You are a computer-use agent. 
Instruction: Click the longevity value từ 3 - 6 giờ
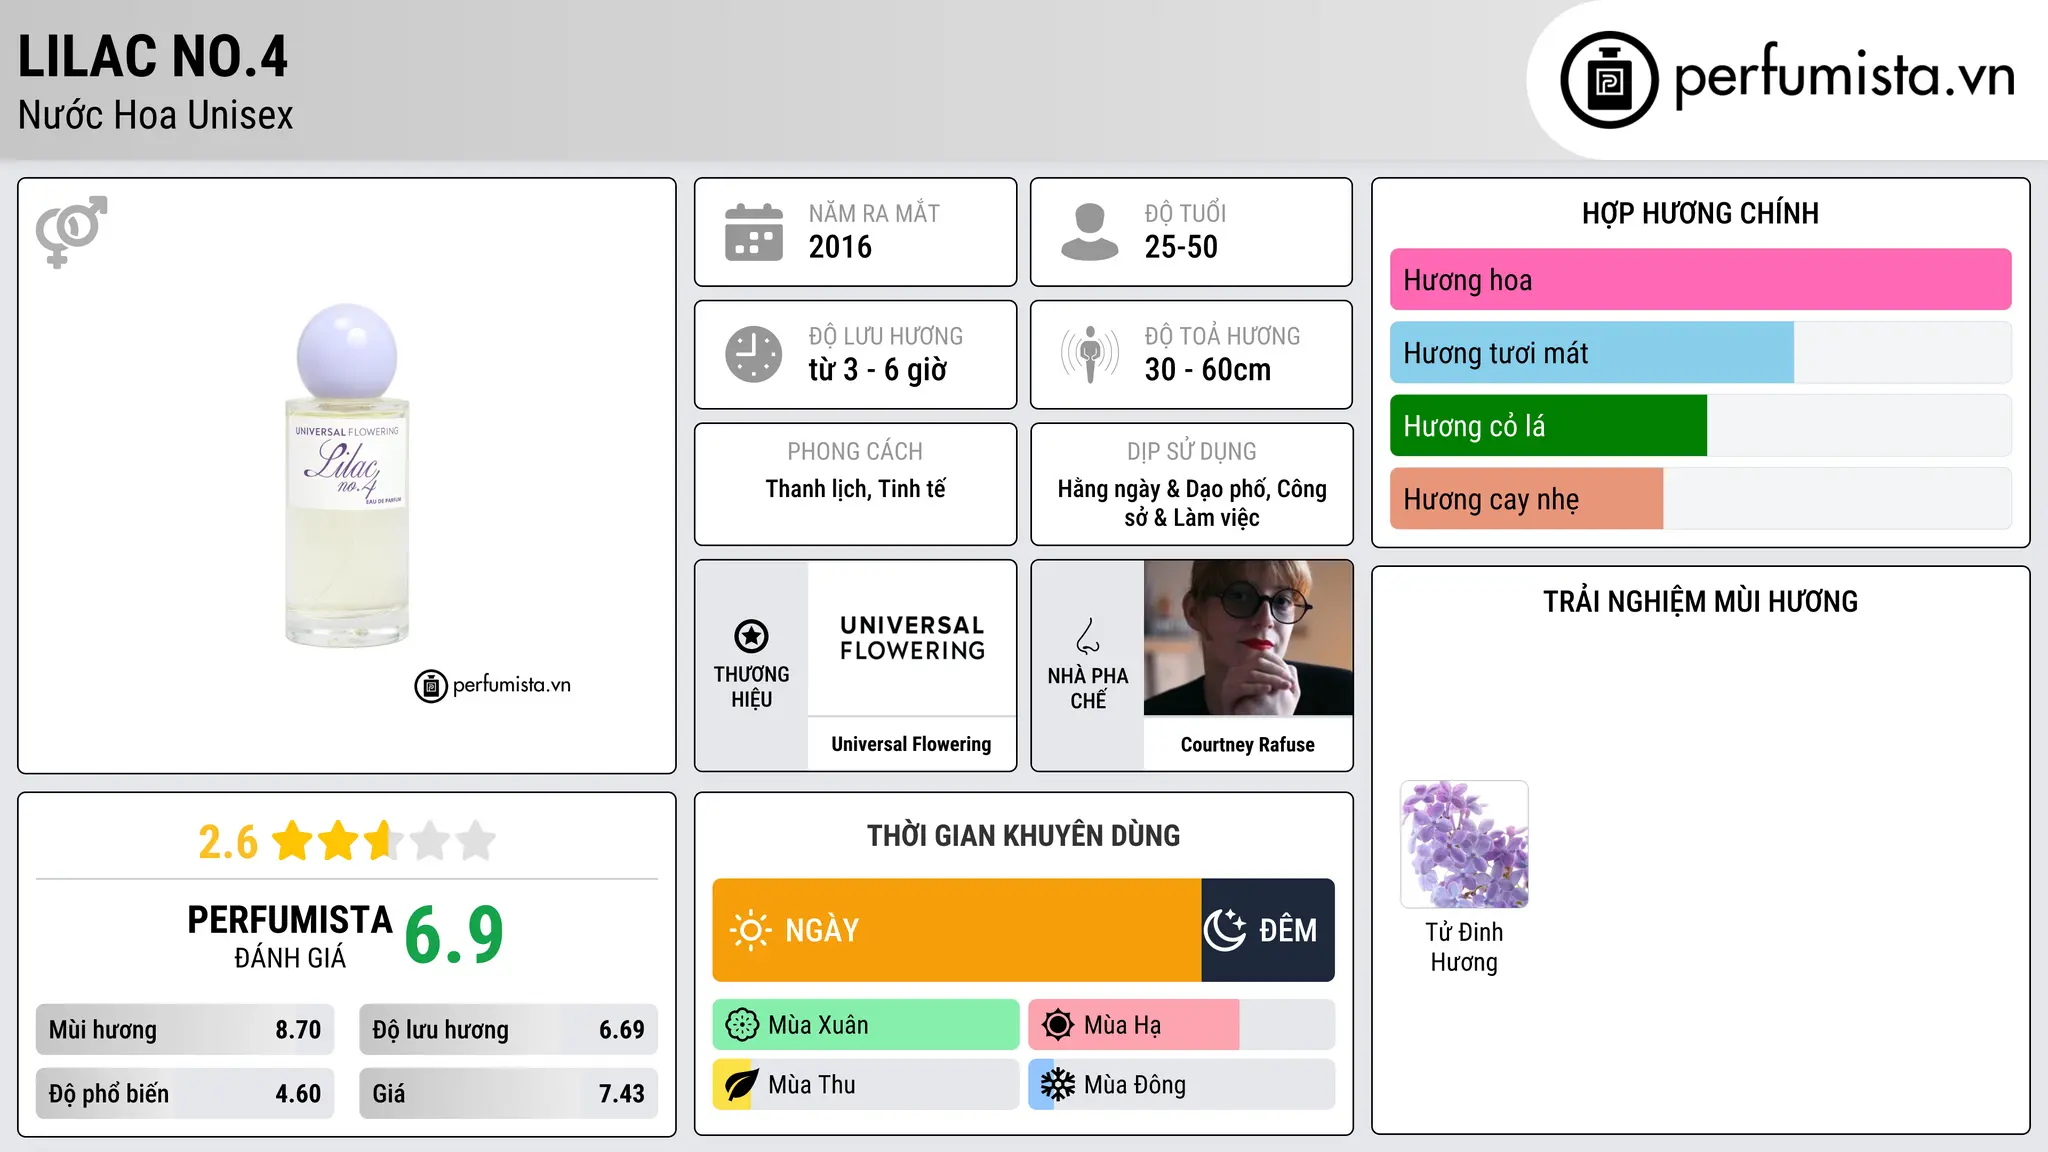point(878,370)
